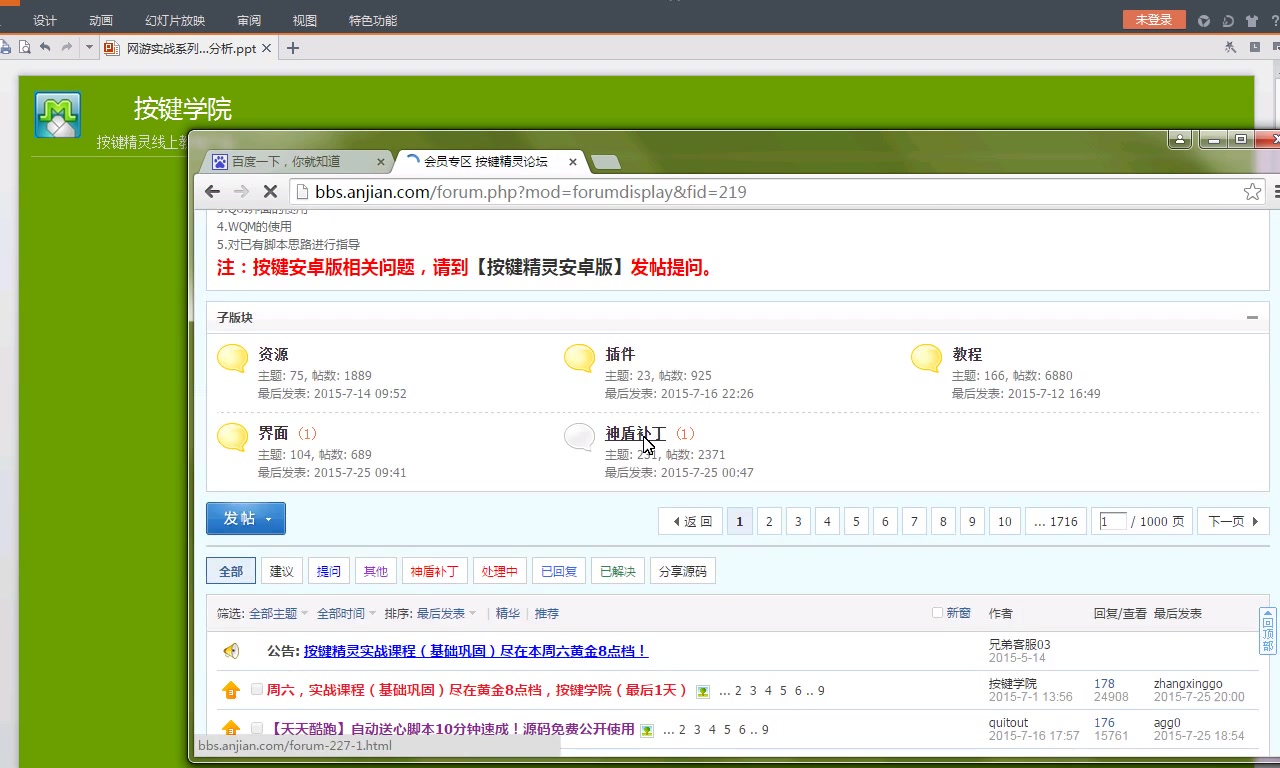Enable the 新窗 checkbox
This screenshot has width=1280, height=768.
[x=936, y=613]
